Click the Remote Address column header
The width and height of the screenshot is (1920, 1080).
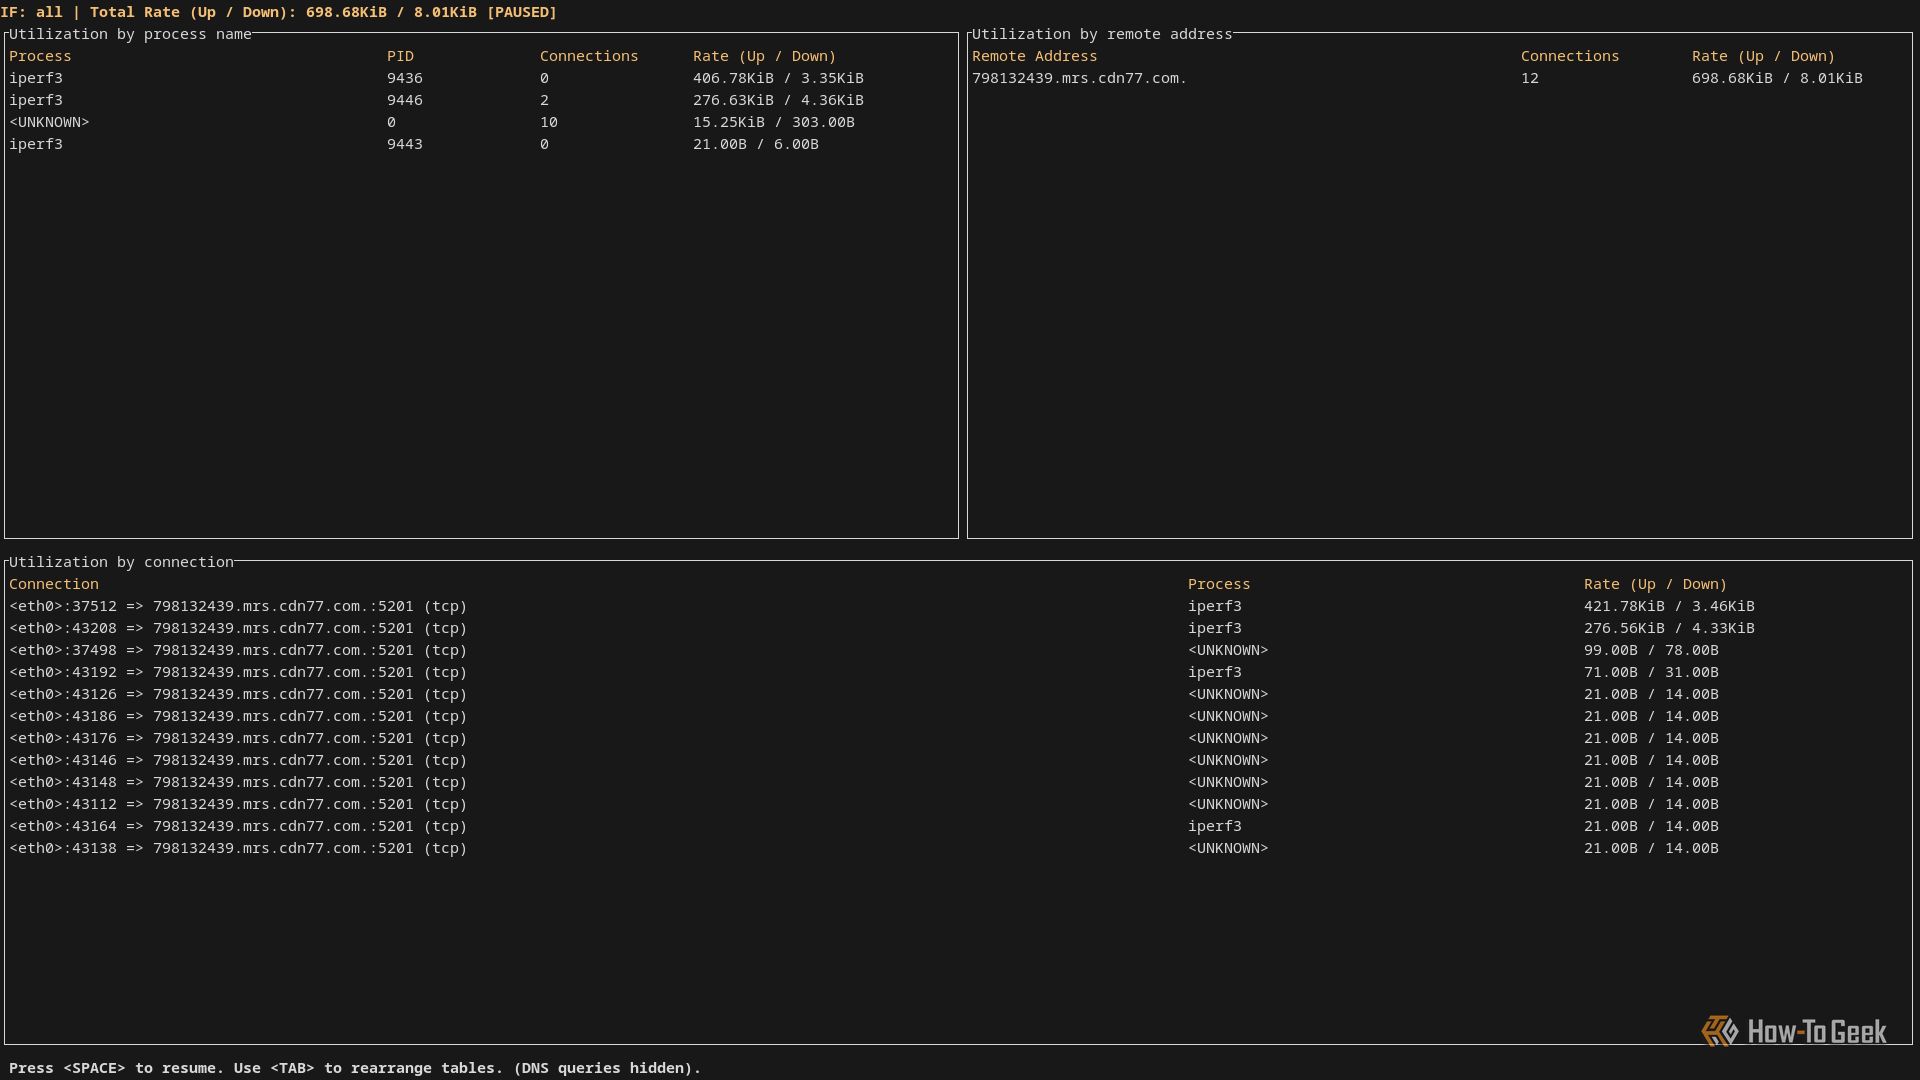coord(1034,56)
